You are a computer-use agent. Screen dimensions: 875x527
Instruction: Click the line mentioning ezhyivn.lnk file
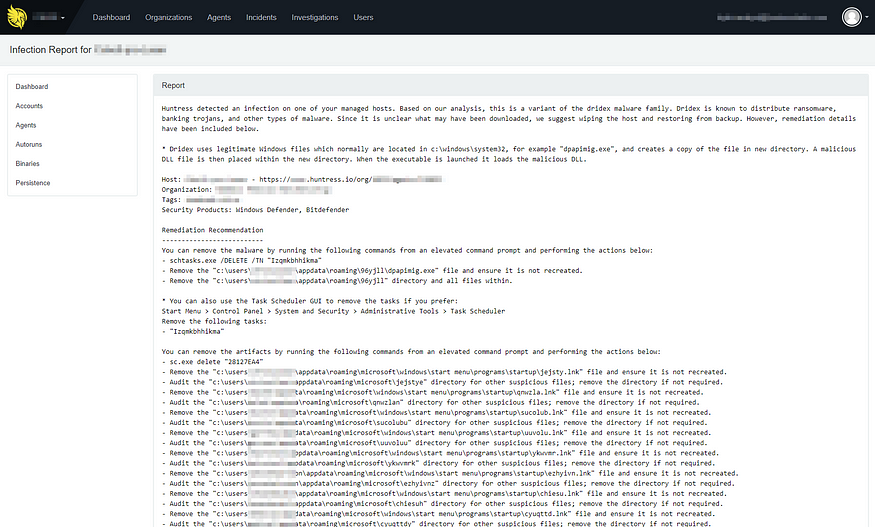[450, 473]
